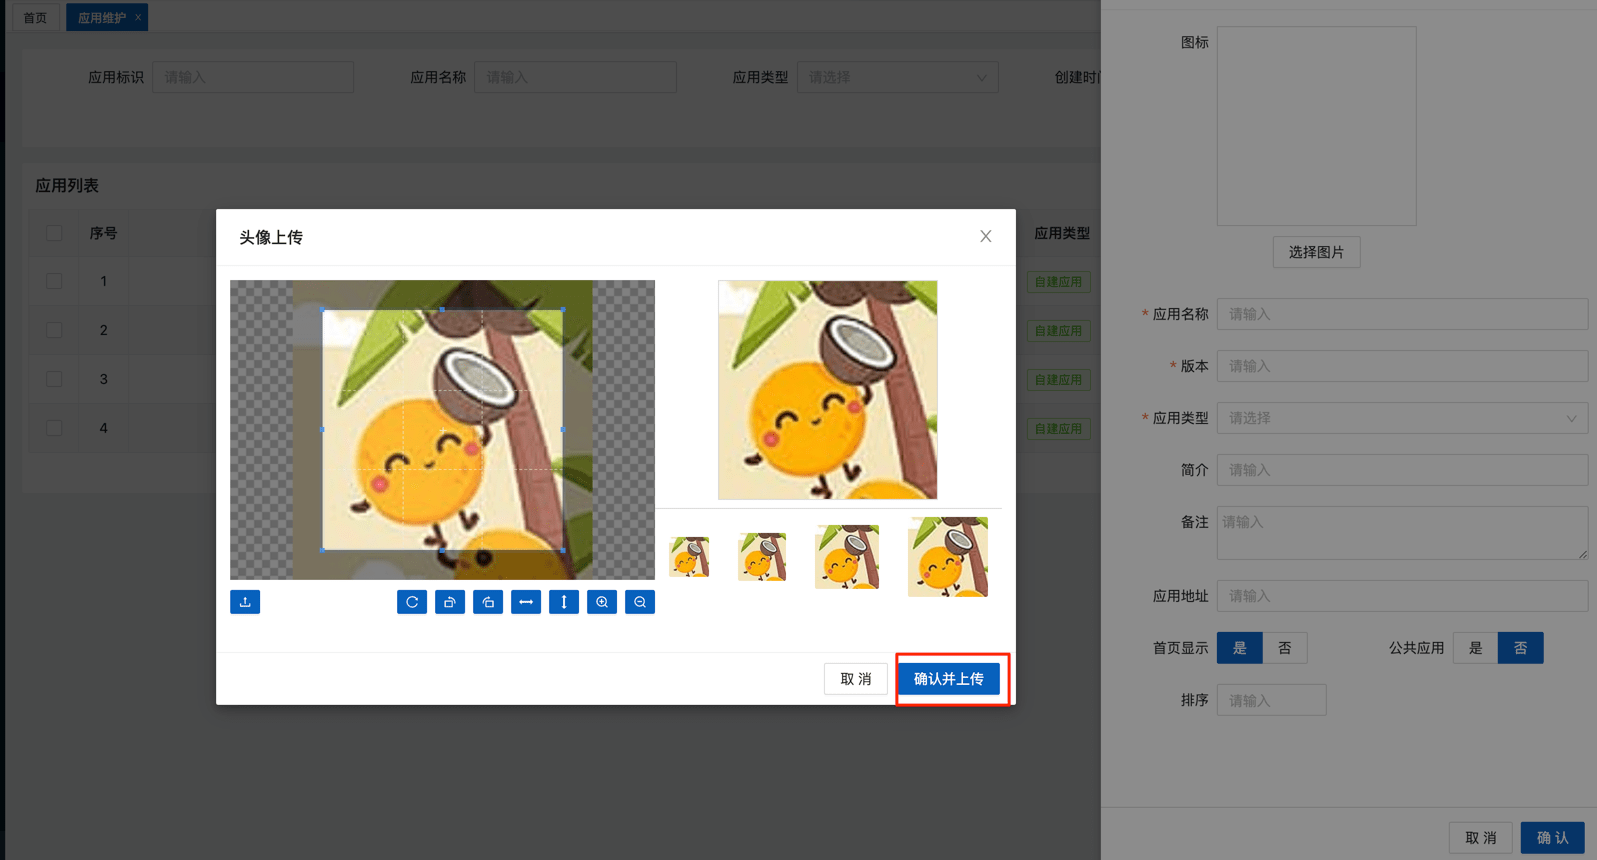Check the checkbox for row 1
The image size is (1597, 860).
click(x=54, y=282)
